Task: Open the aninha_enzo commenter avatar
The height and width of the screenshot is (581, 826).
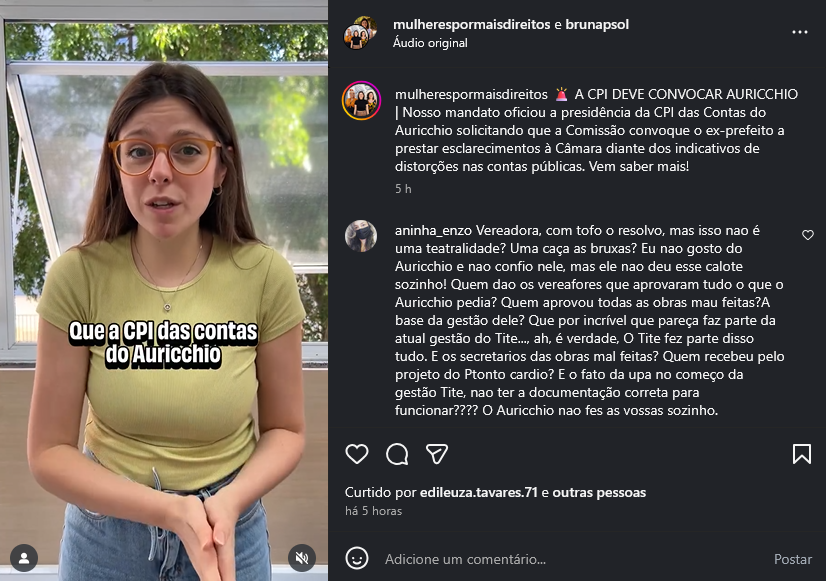Action: click(361, 236)
